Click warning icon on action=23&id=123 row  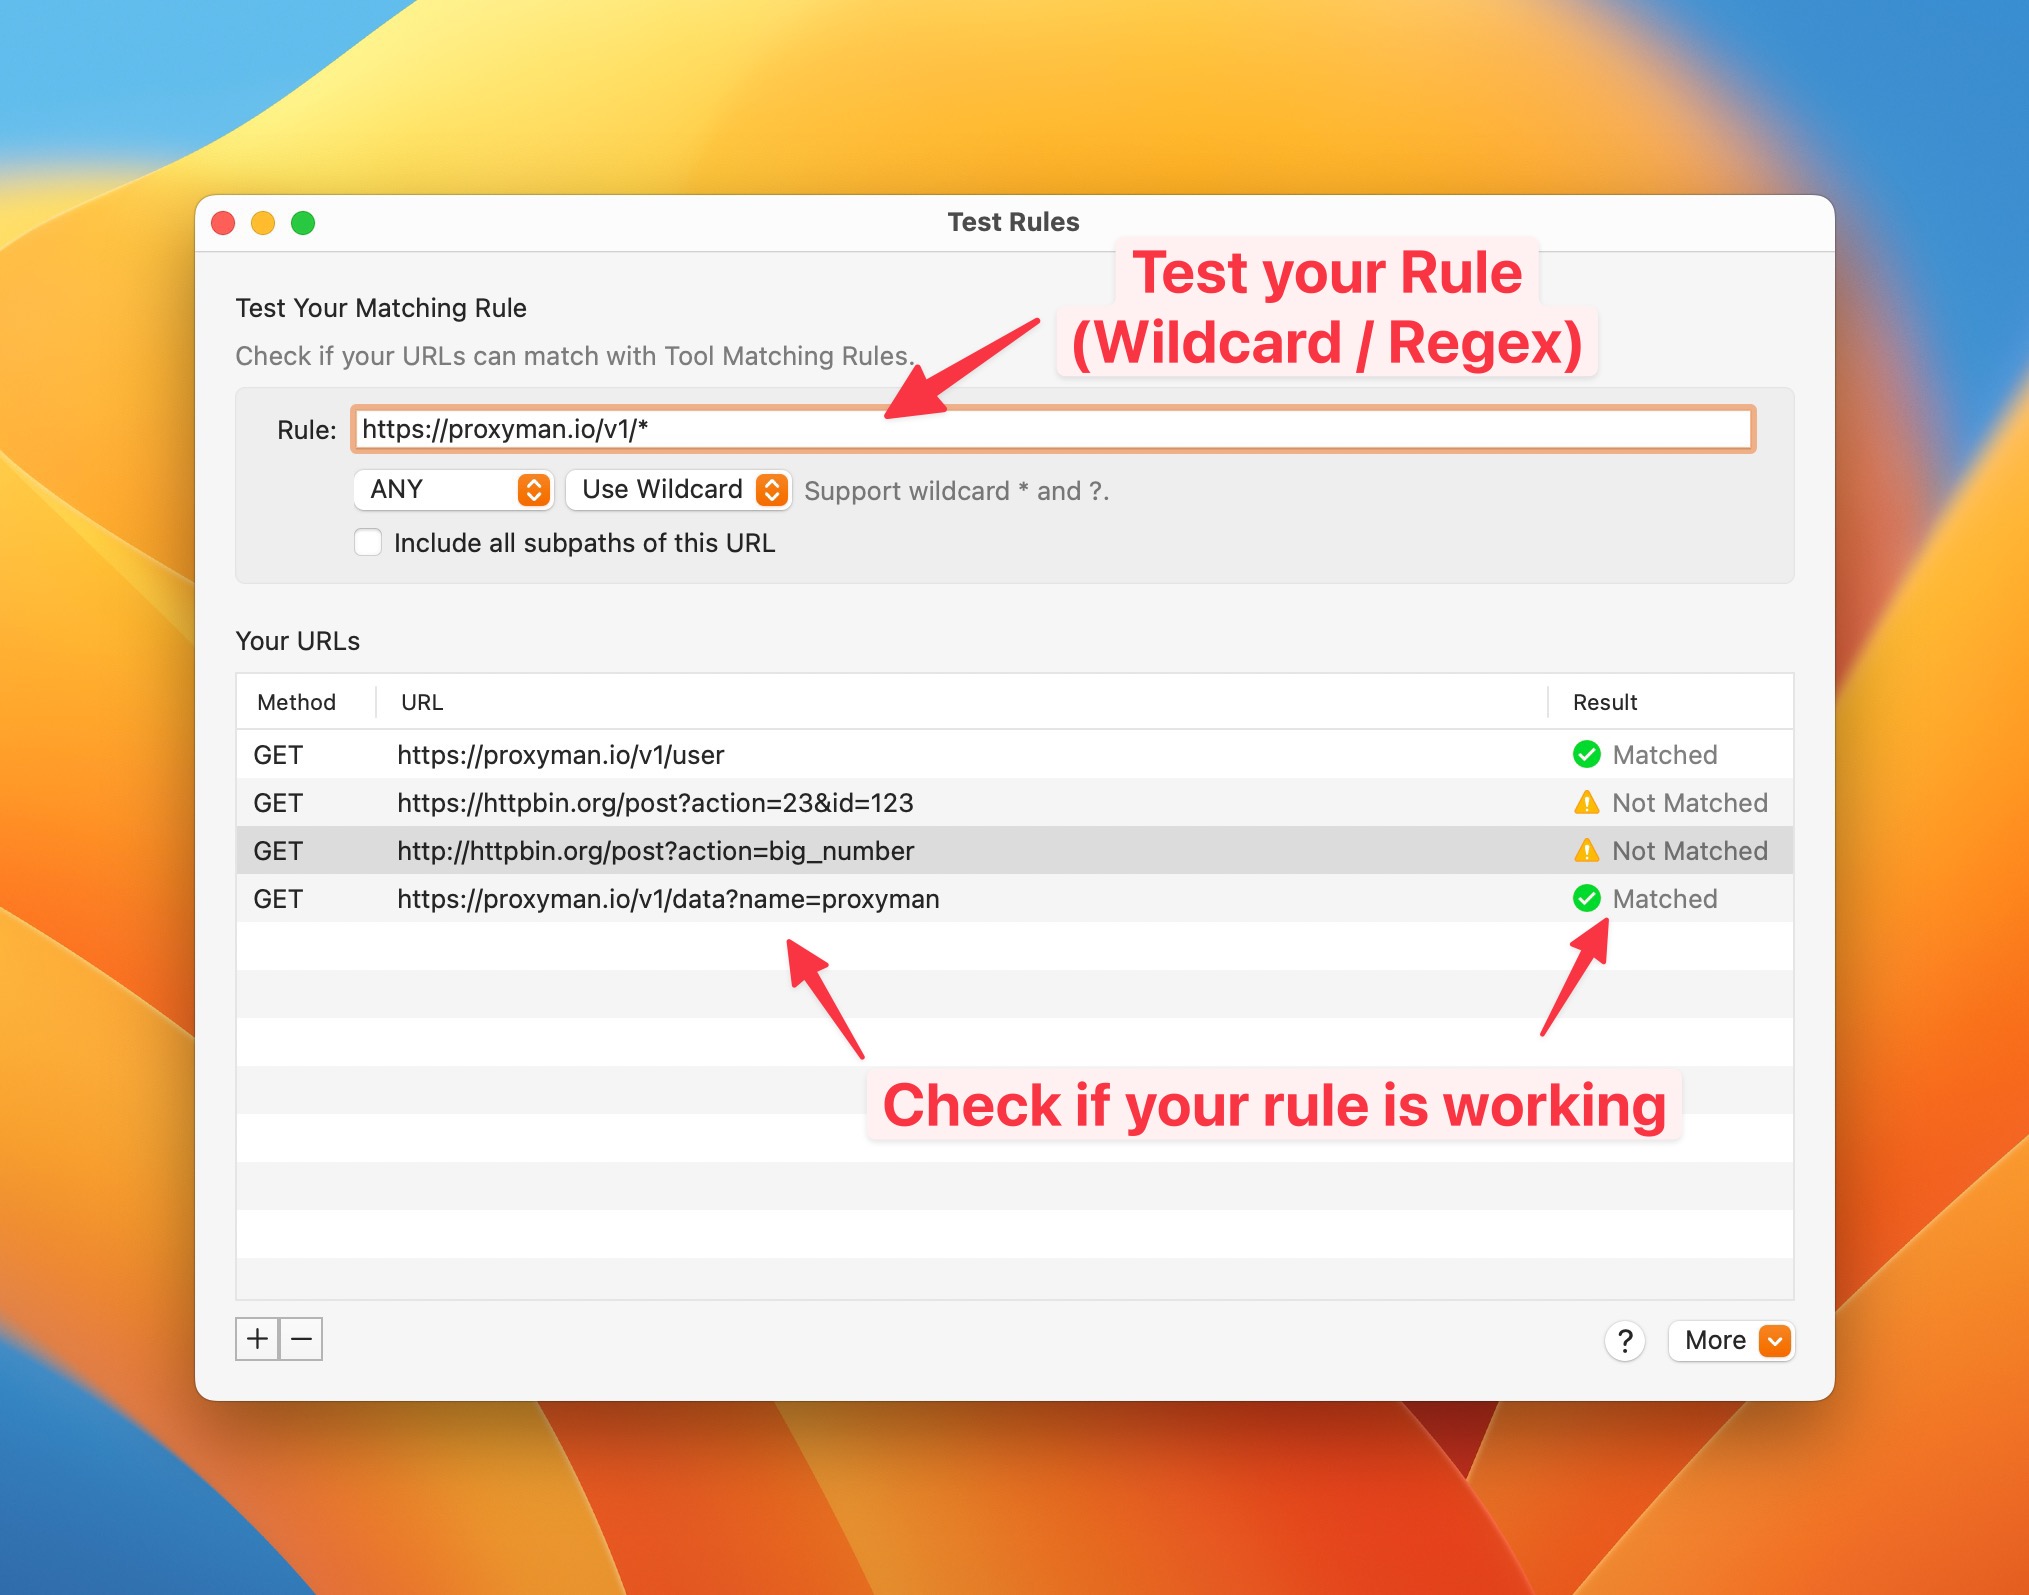tap(1586, 802)
